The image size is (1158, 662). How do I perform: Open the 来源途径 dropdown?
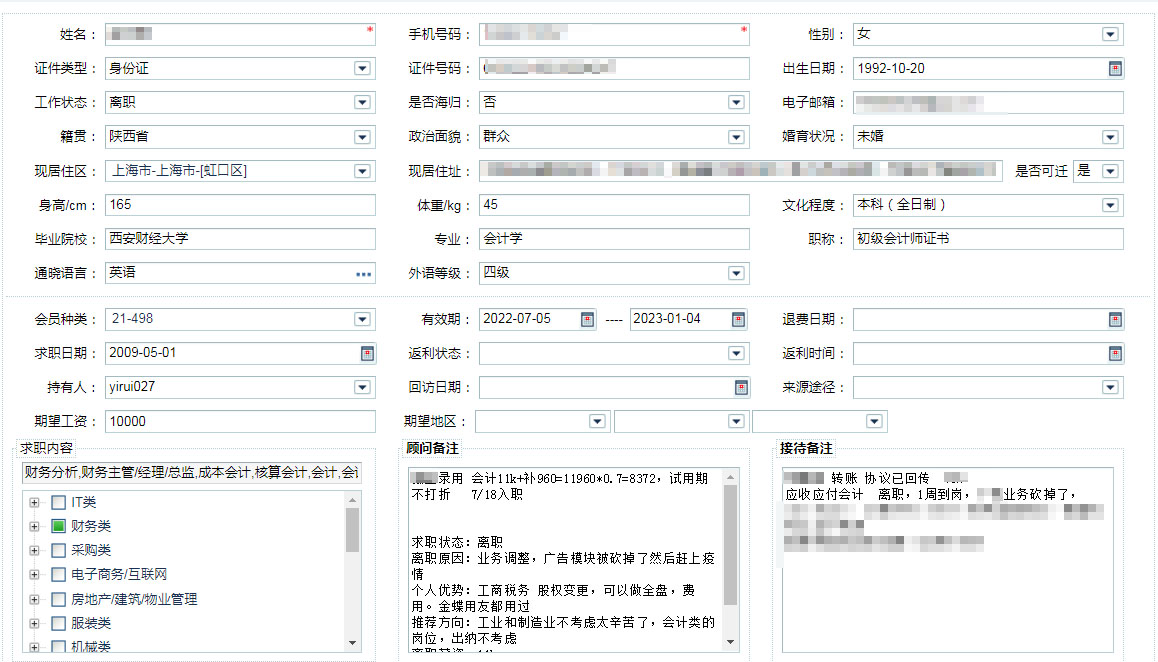pyautogui.click(x=1110, y=387)
